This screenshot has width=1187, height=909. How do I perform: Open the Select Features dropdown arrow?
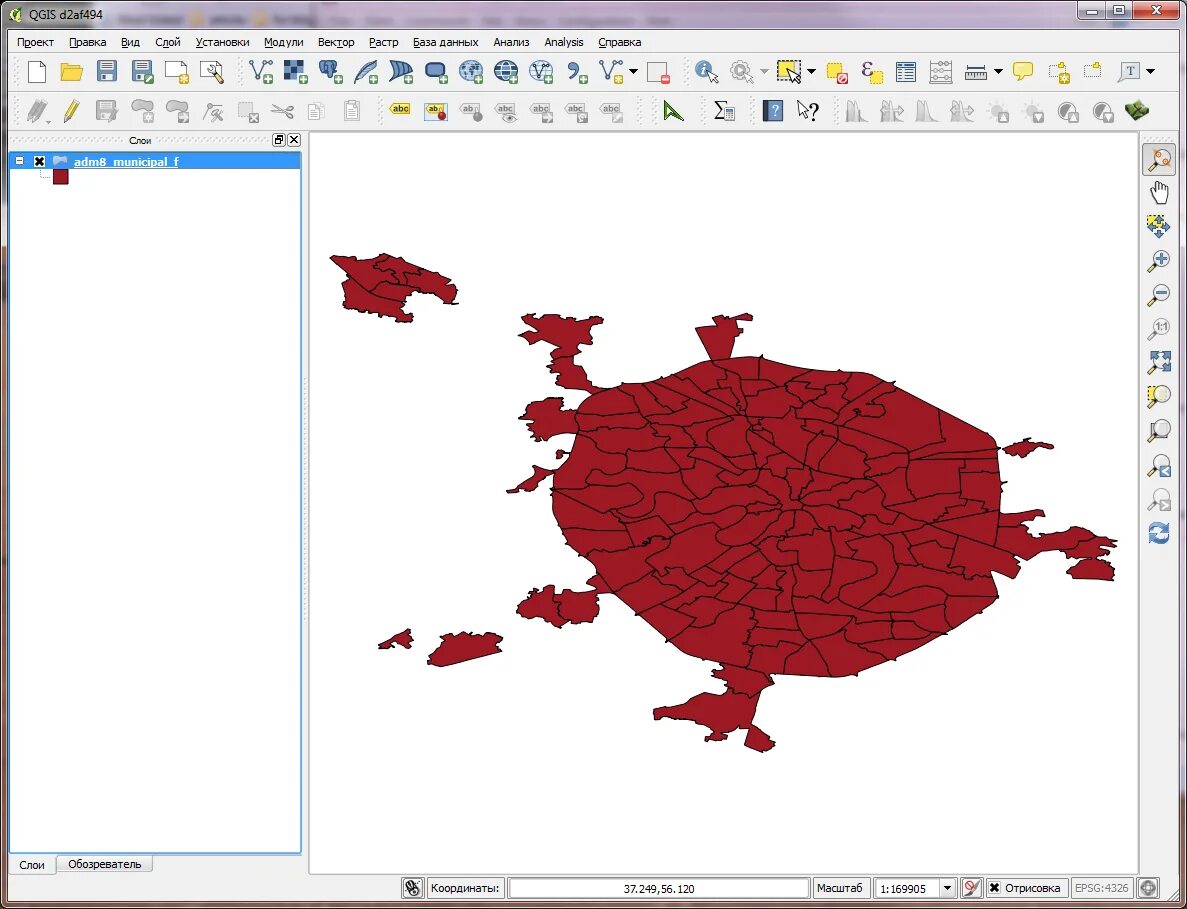(812, 72)
